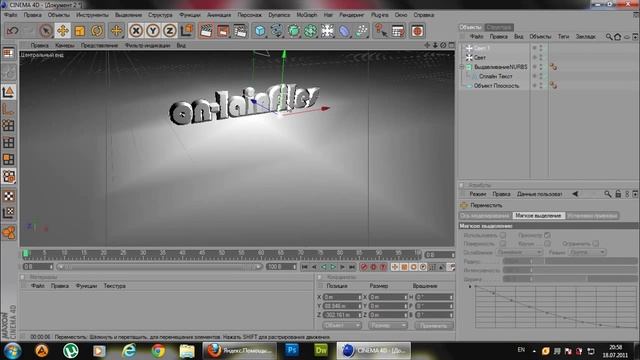Click the red record keyframe button
The height and width of the screenshot is (360, 640).
(364, 267)
